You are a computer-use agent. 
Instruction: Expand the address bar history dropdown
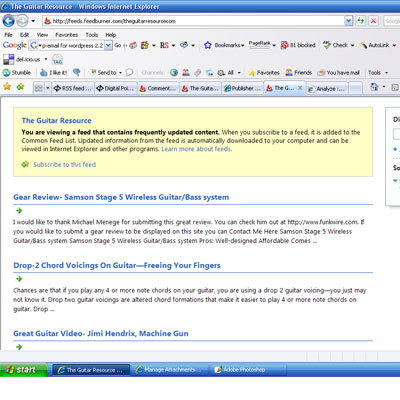pyautogui.click(x=348, y=21)
